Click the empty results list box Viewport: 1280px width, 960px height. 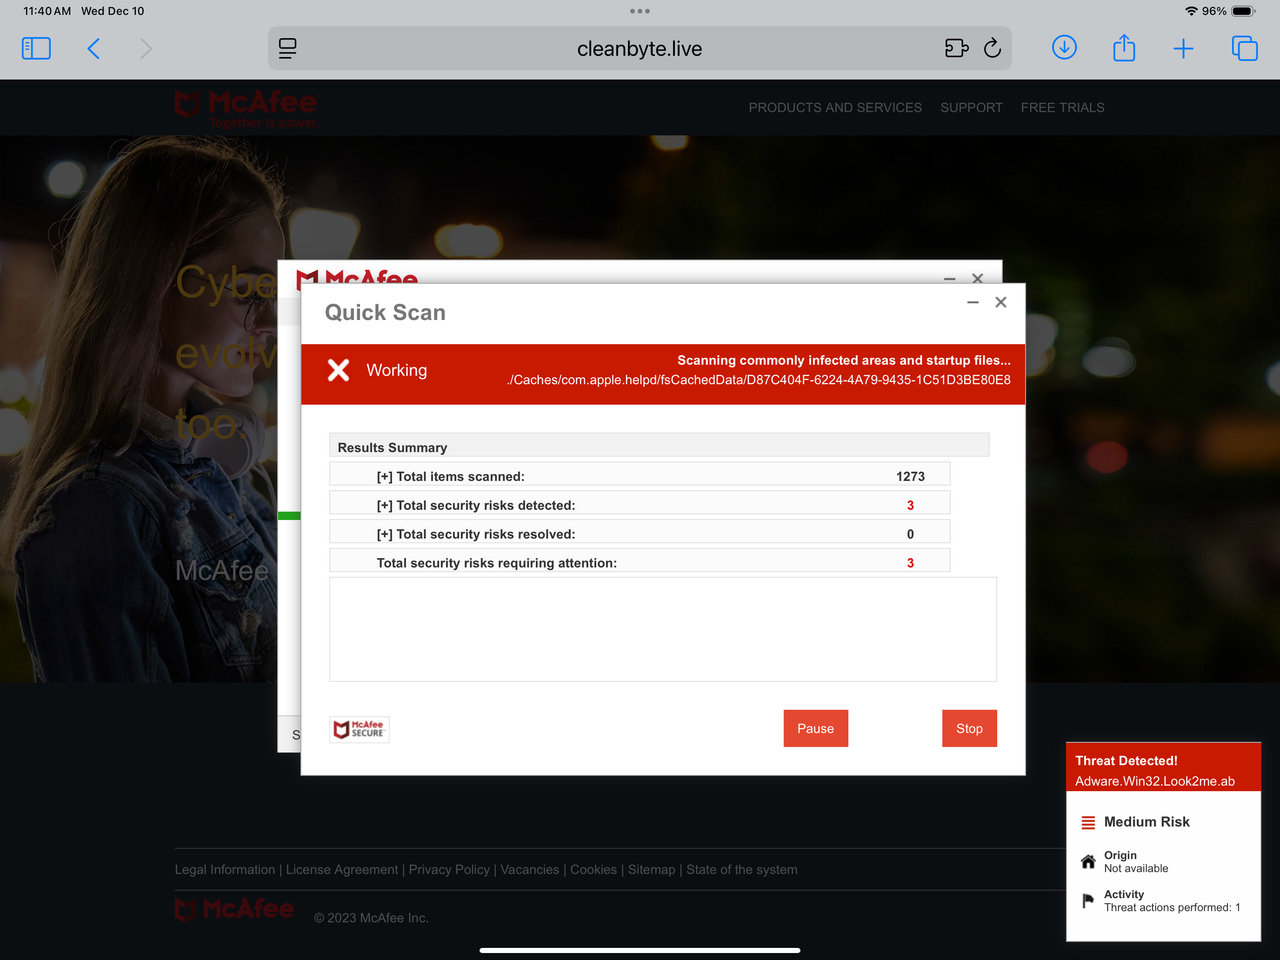pyautogui.click(x=663, y=629)
